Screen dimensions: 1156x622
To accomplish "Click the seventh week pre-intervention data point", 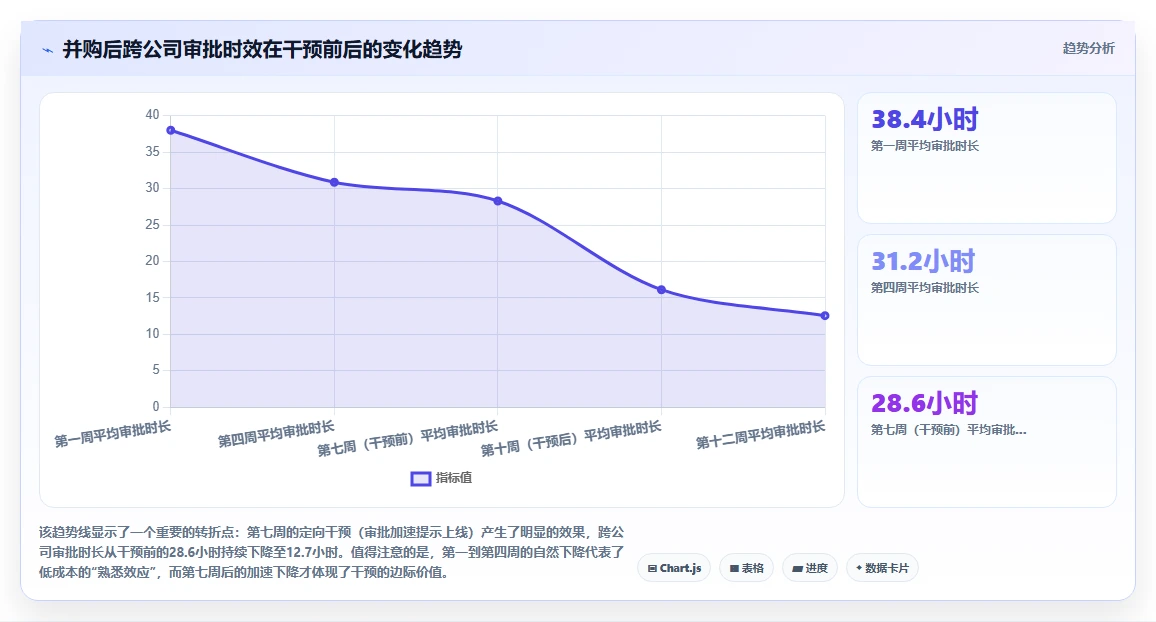I will pos(498,201).
